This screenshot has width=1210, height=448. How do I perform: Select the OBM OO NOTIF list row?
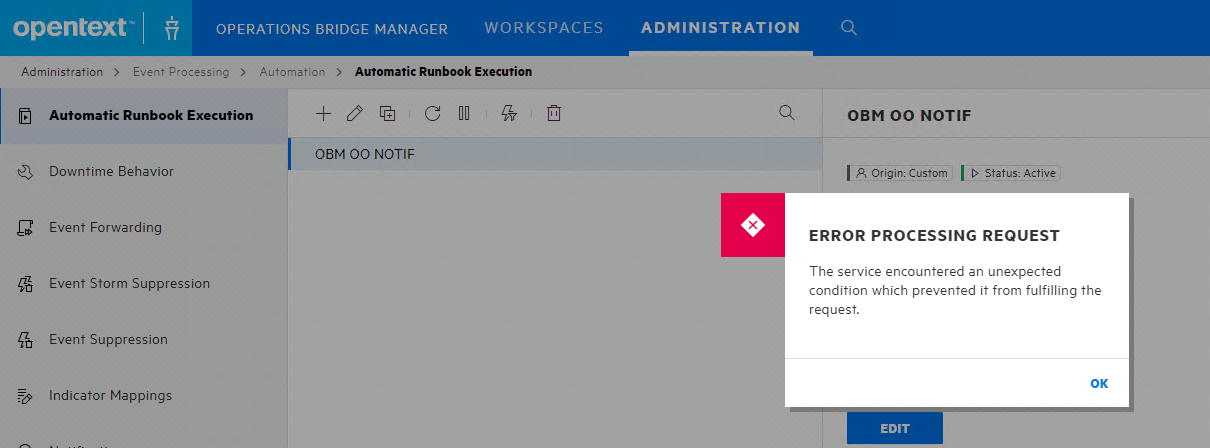[555, 154]
